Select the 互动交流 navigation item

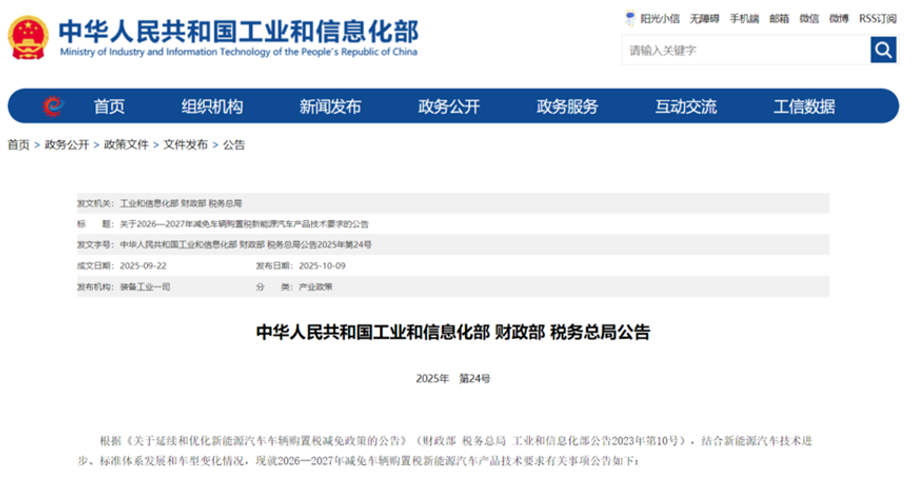click(x=686, y=107)
